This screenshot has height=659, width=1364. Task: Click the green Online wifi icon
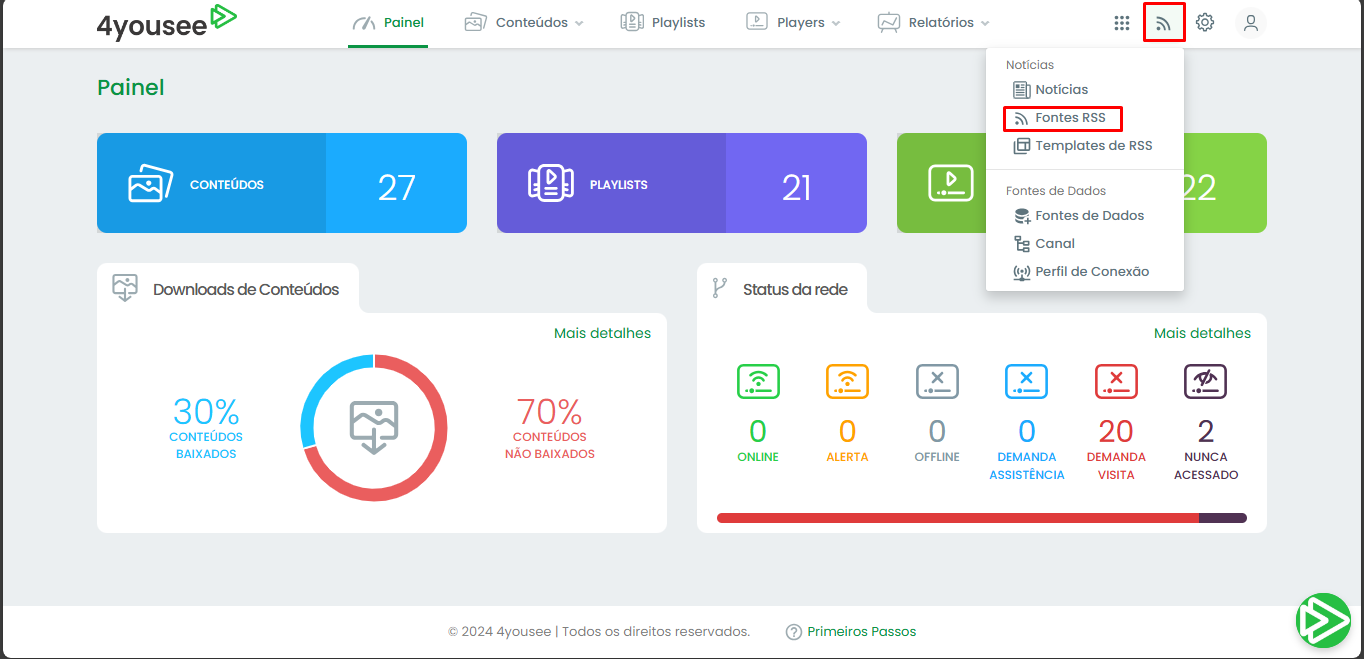pyautogui.click(x=758, y=381)
